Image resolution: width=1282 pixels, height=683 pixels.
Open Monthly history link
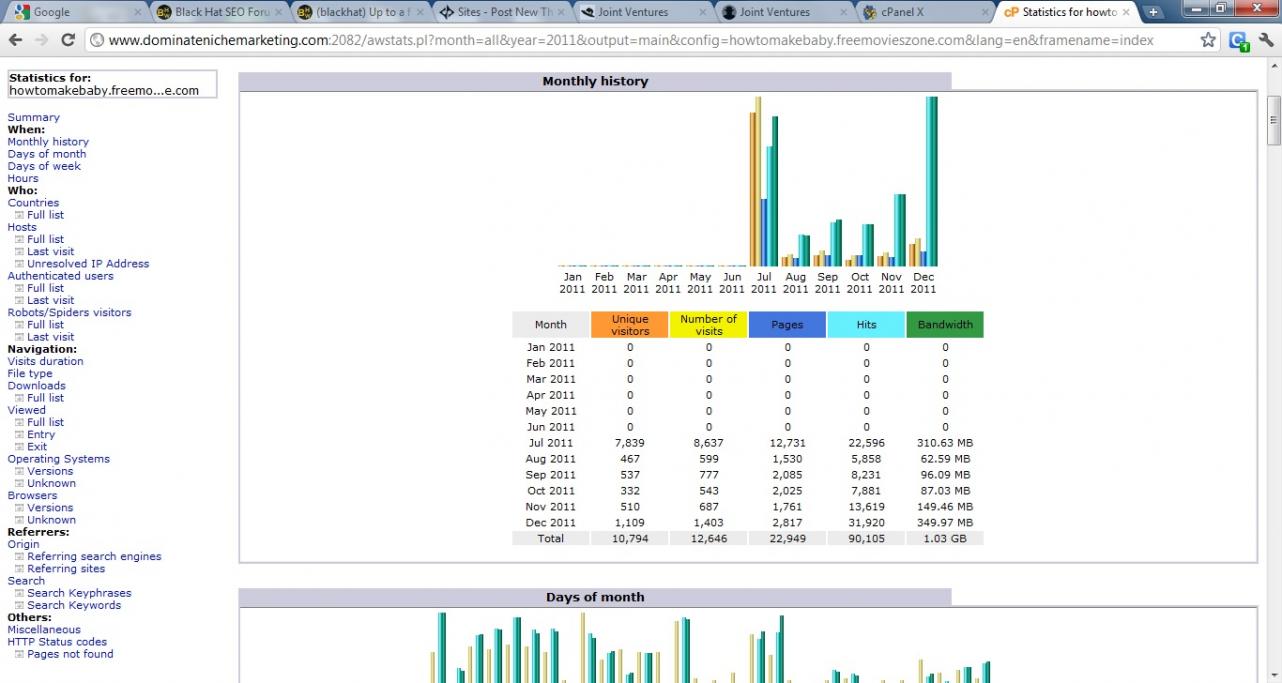pos(48,142)
